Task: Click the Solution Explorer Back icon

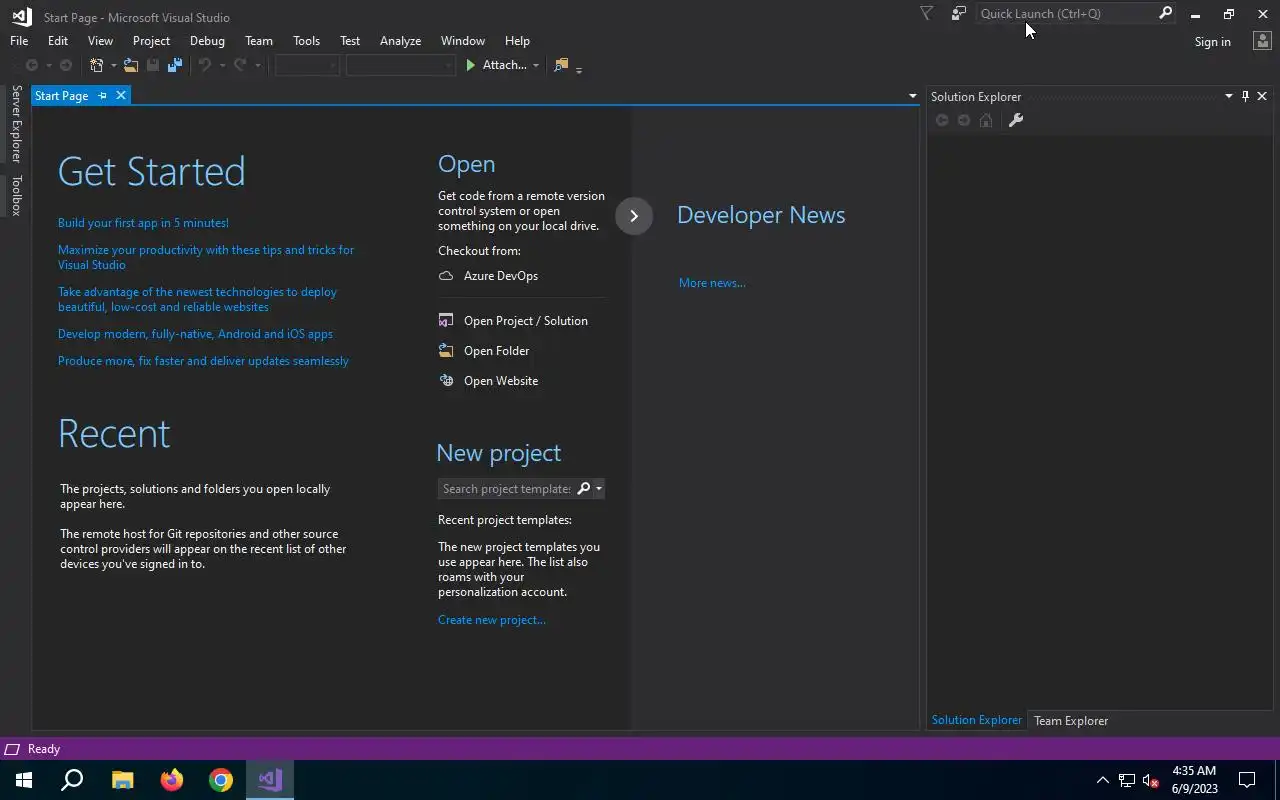Action: coord(942,120)
